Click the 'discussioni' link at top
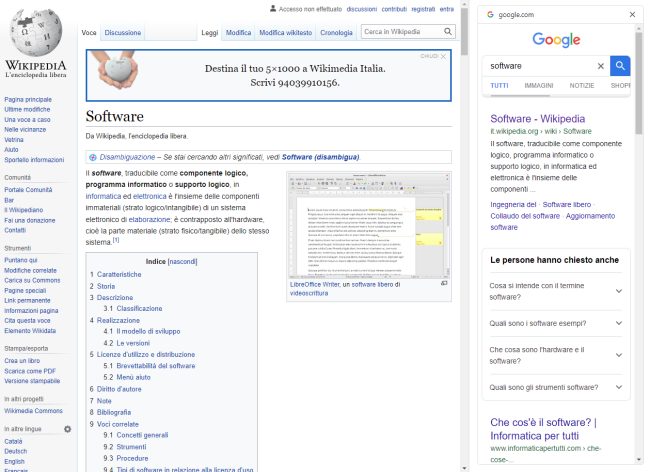650x472 pixels. point(361,9)
